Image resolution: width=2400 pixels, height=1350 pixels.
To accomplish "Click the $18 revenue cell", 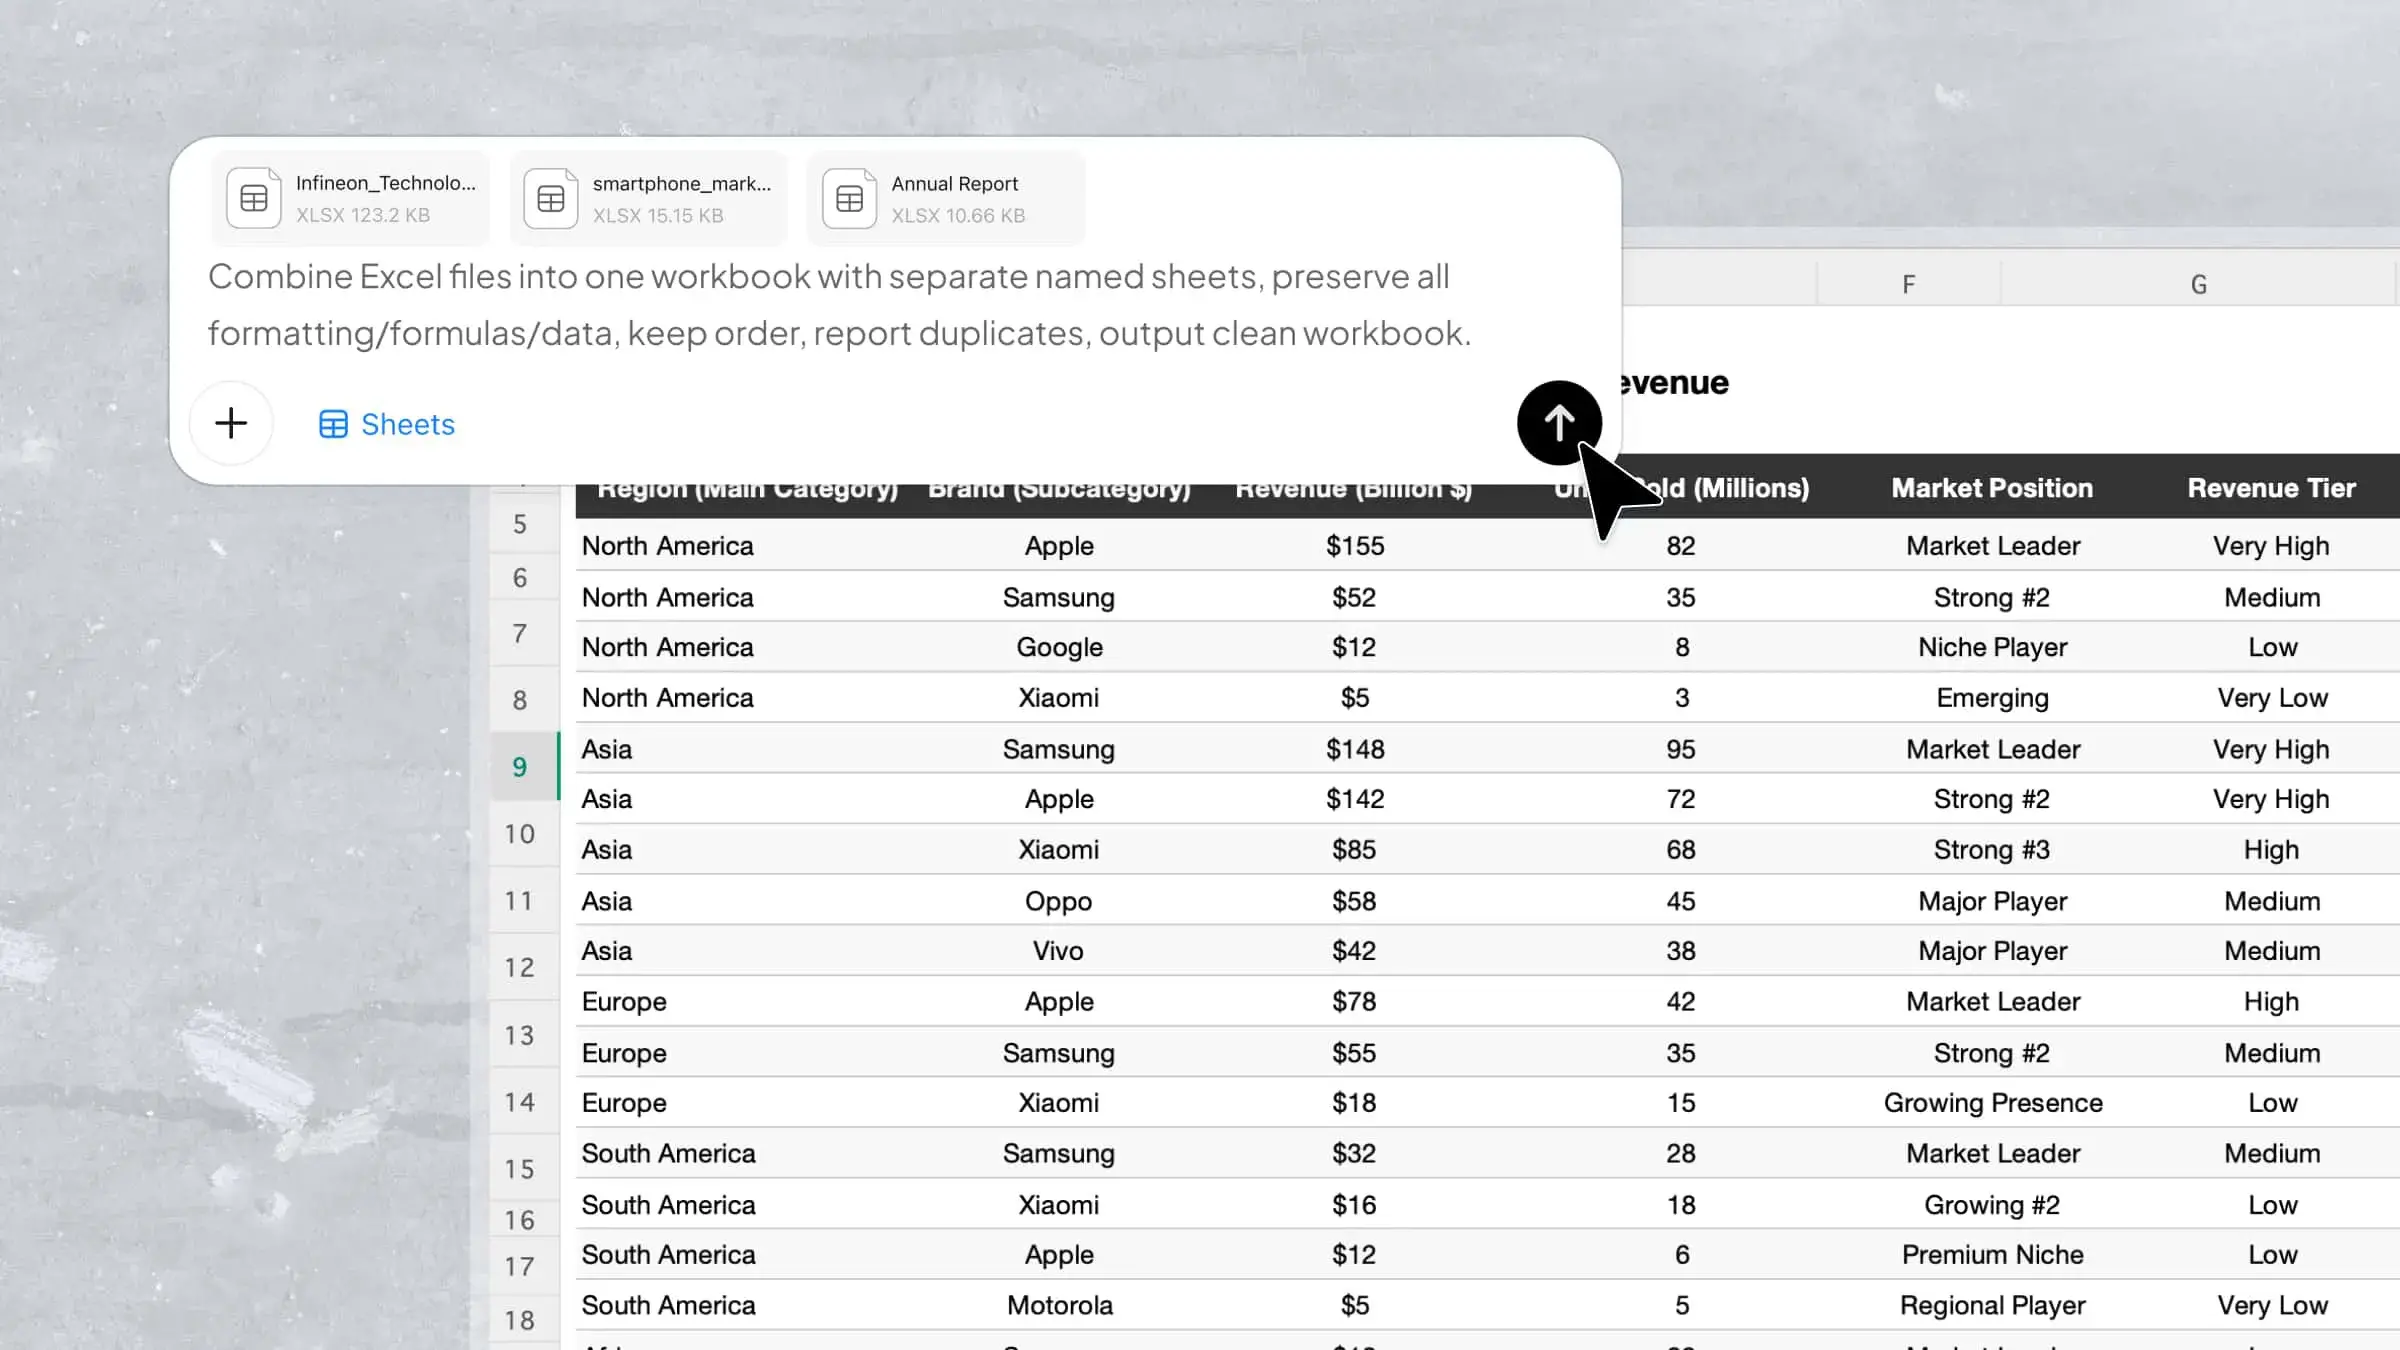I will click(1355, 1102).
